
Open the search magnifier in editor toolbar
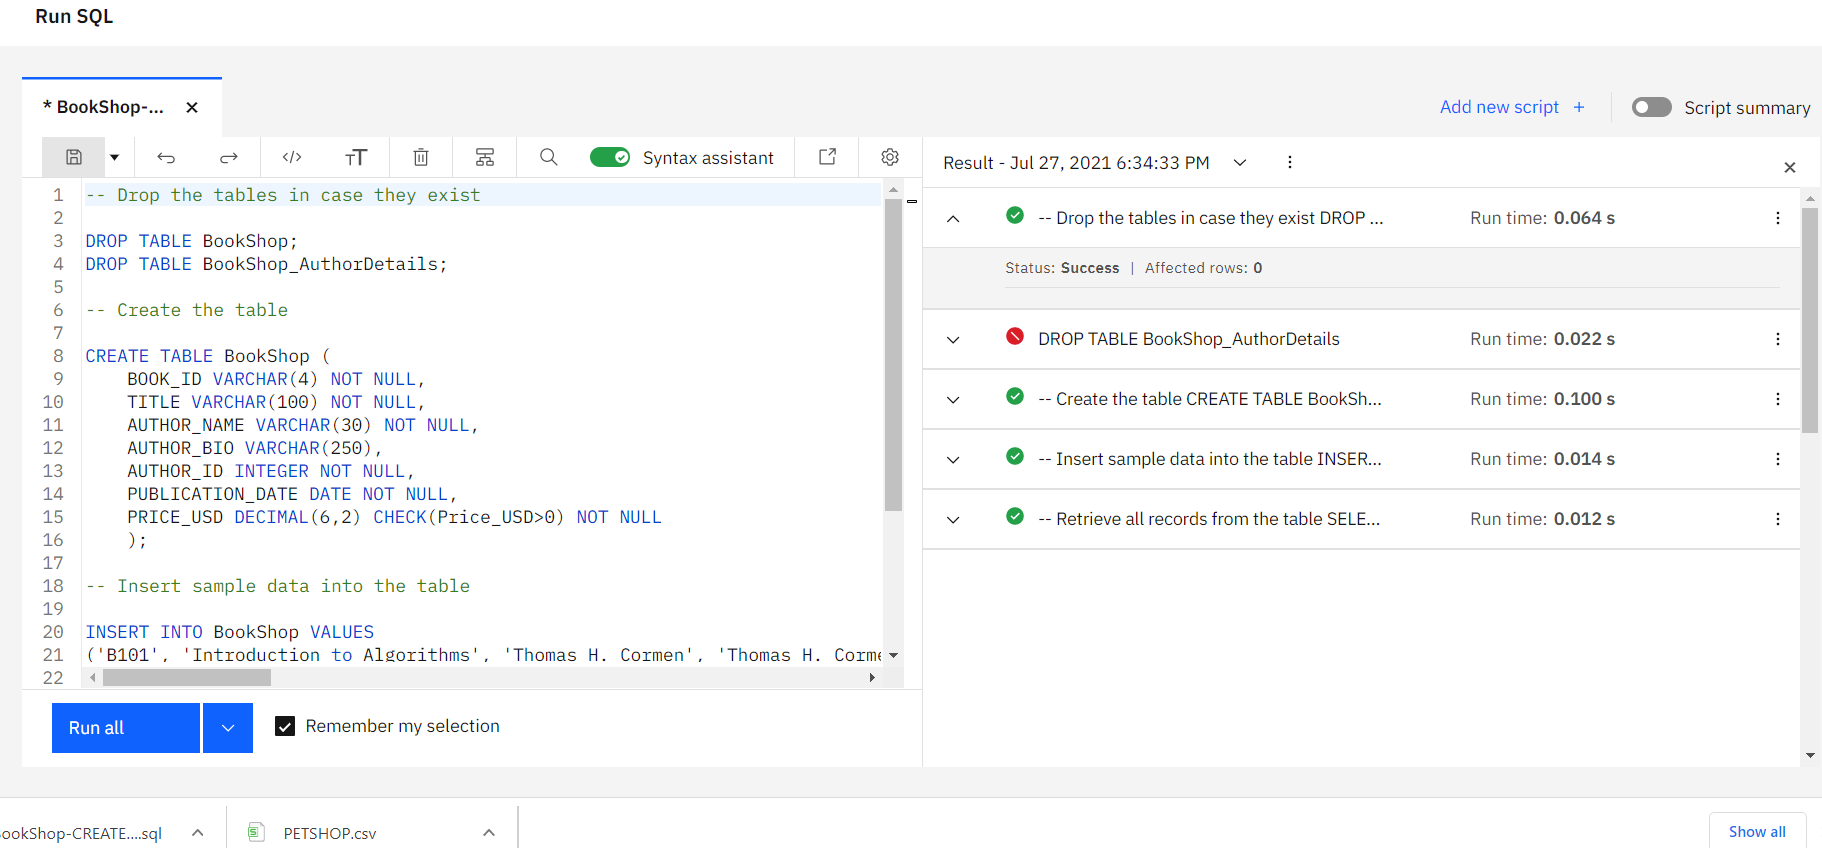[x=548, y=157]
